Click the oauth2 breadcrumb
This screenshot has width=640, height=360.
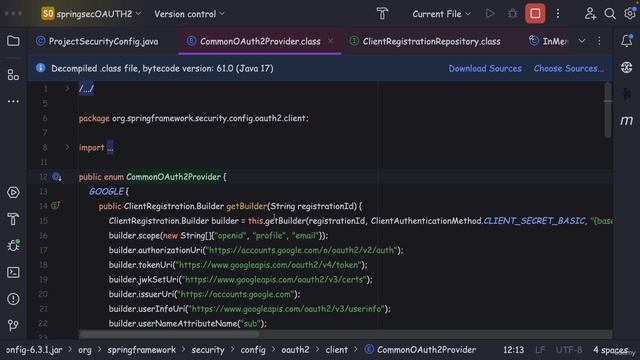(x=295, y=350)
